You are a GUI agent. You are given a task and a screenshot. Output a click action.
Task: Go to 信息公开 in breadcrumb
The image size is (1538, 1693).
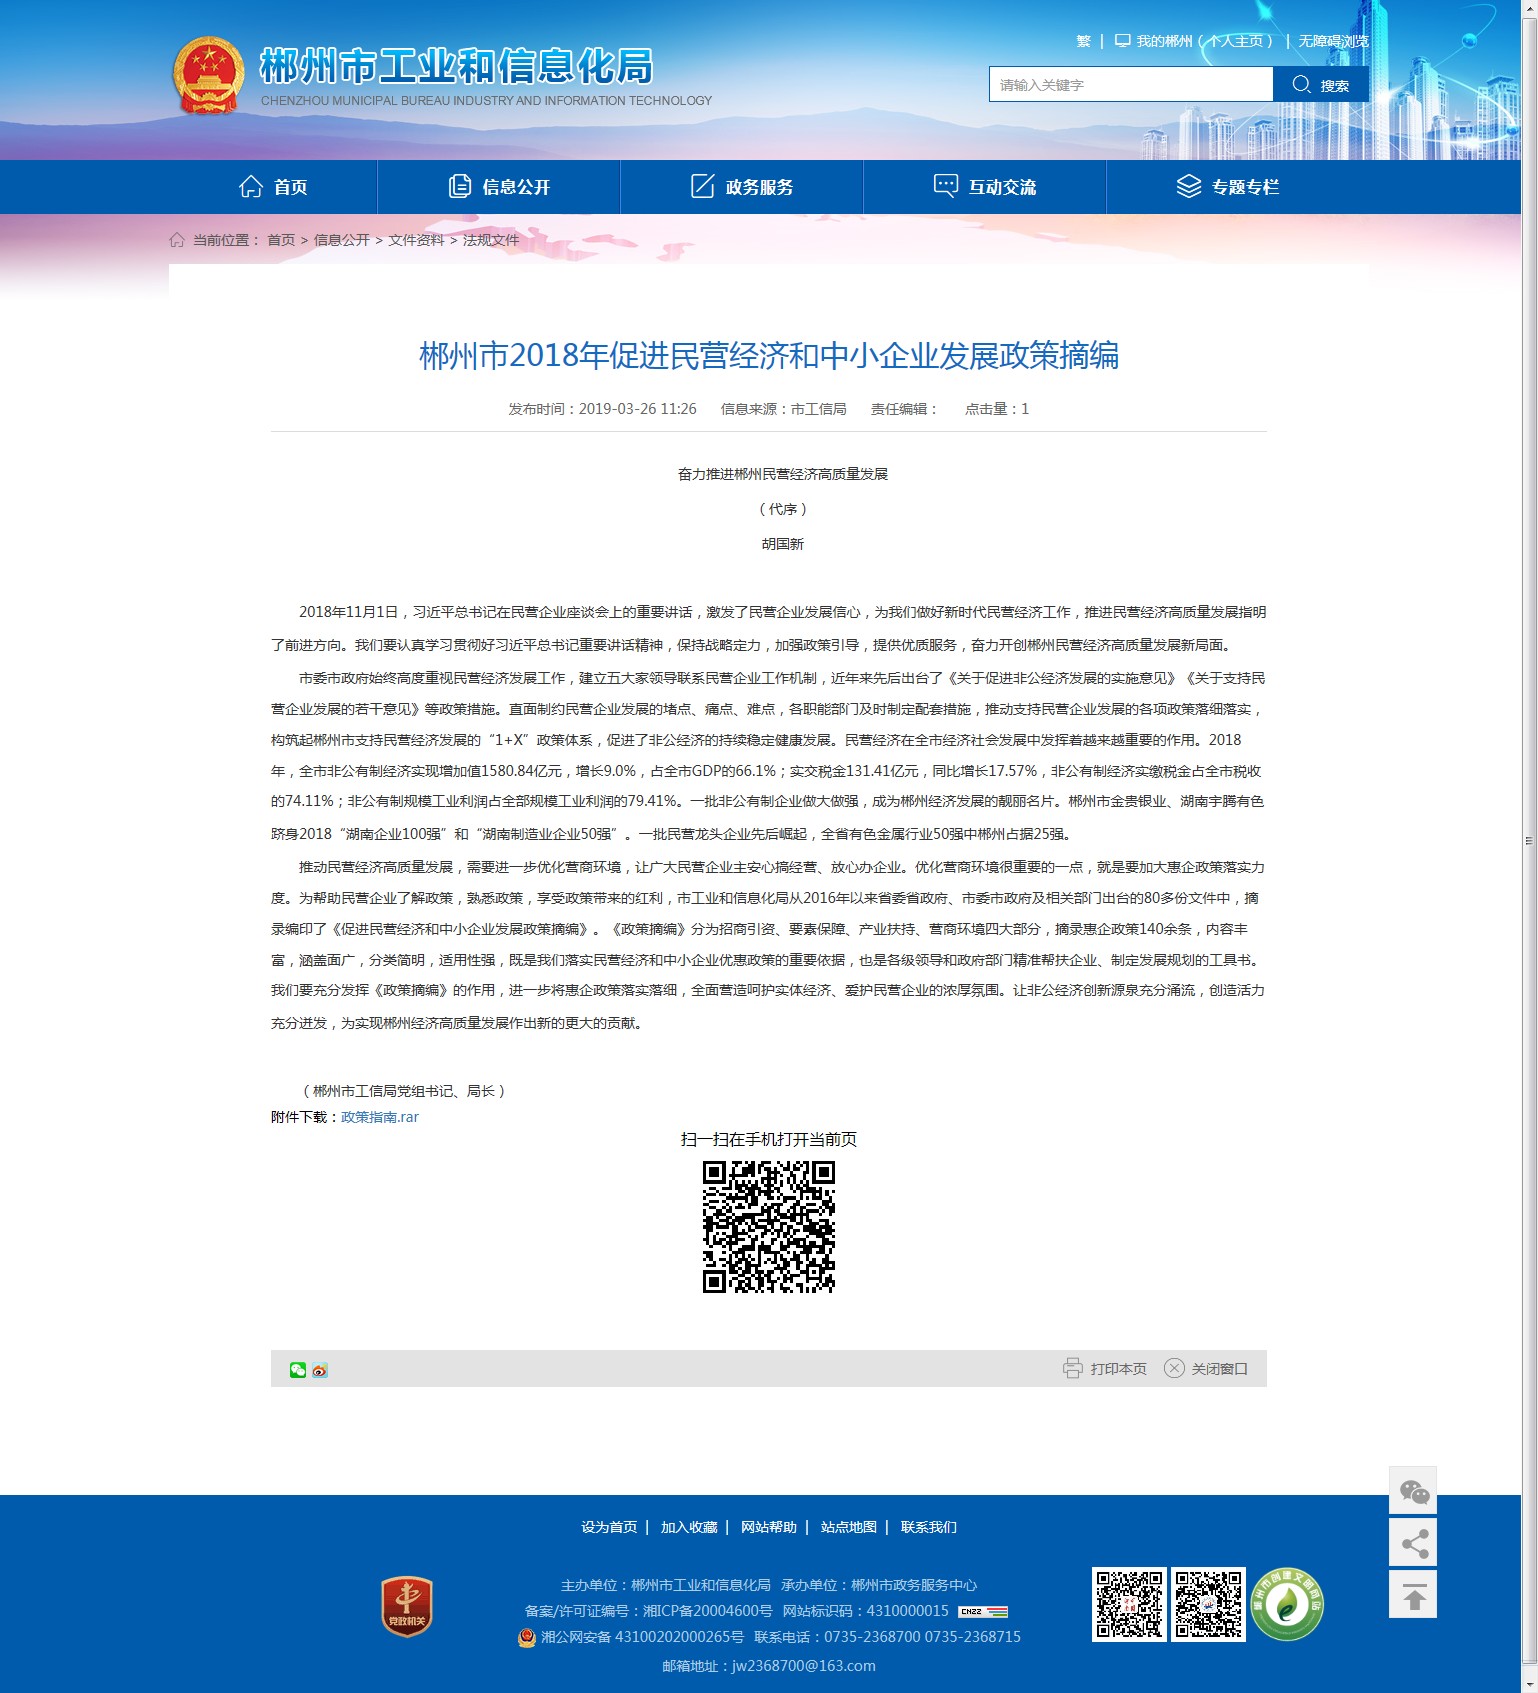point(342,240)
